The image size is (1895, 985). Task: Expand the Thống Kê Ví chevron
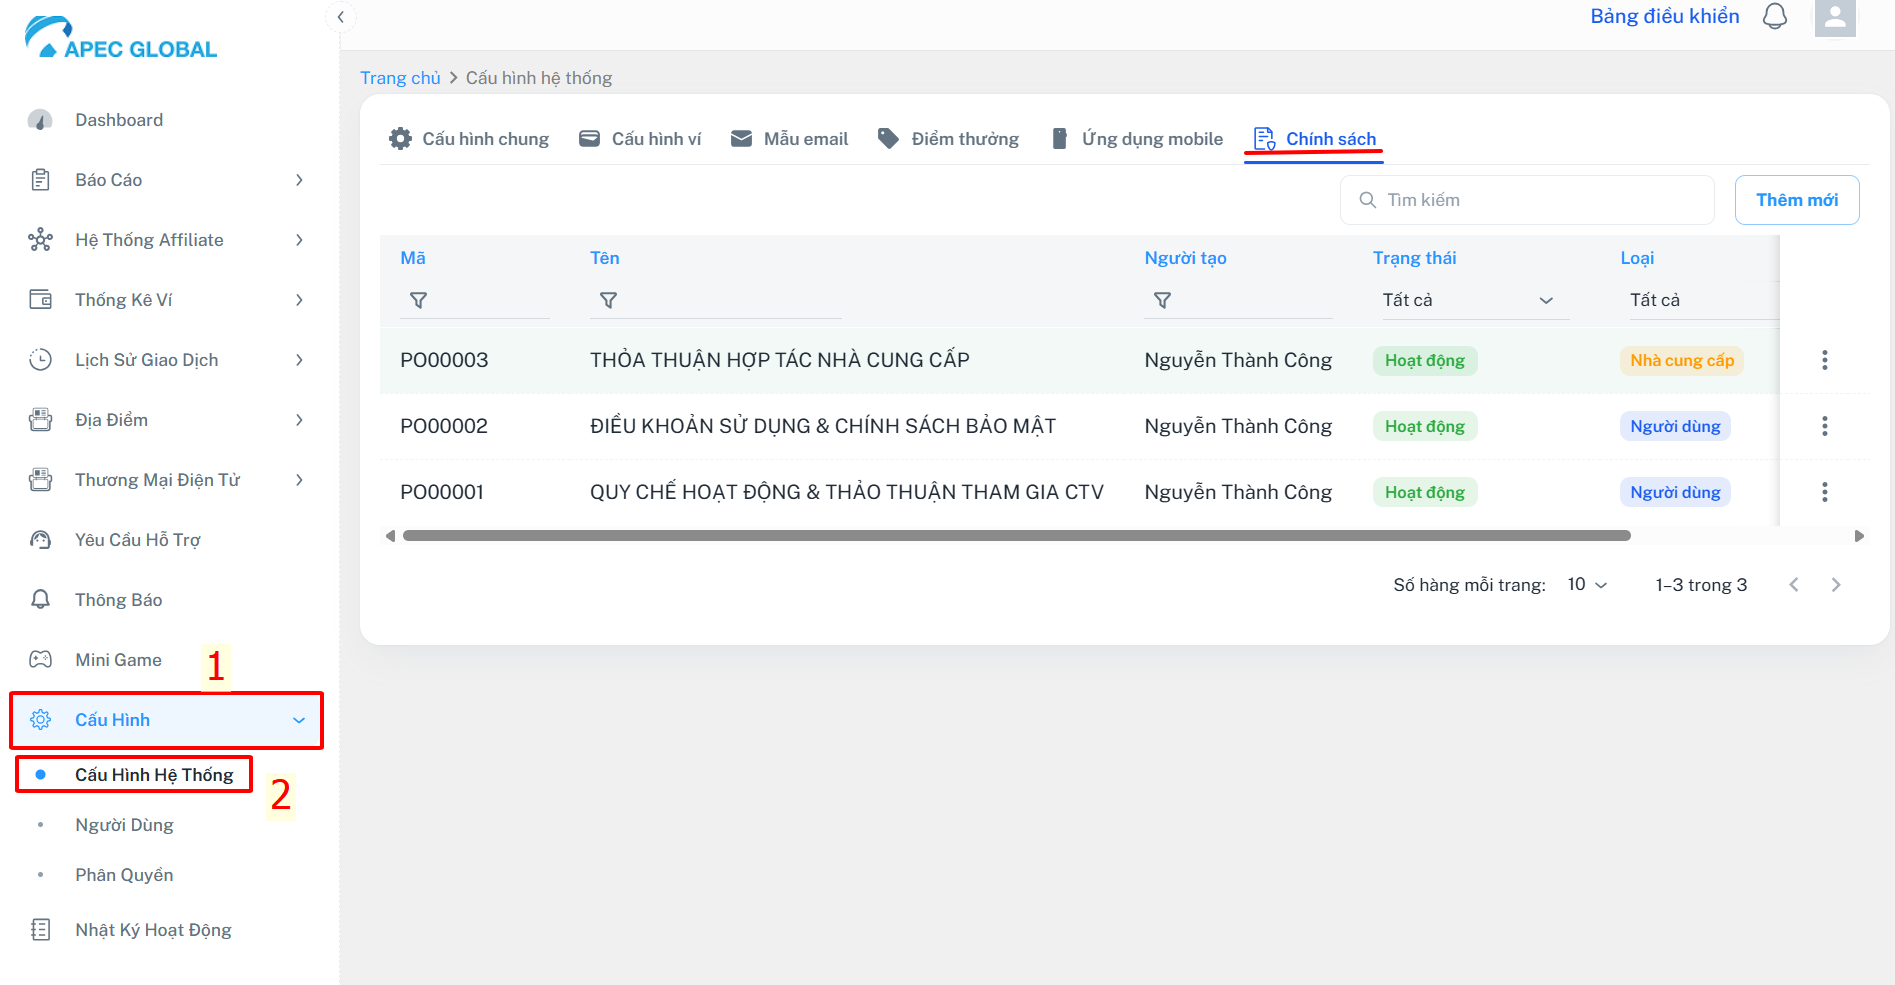299,300
